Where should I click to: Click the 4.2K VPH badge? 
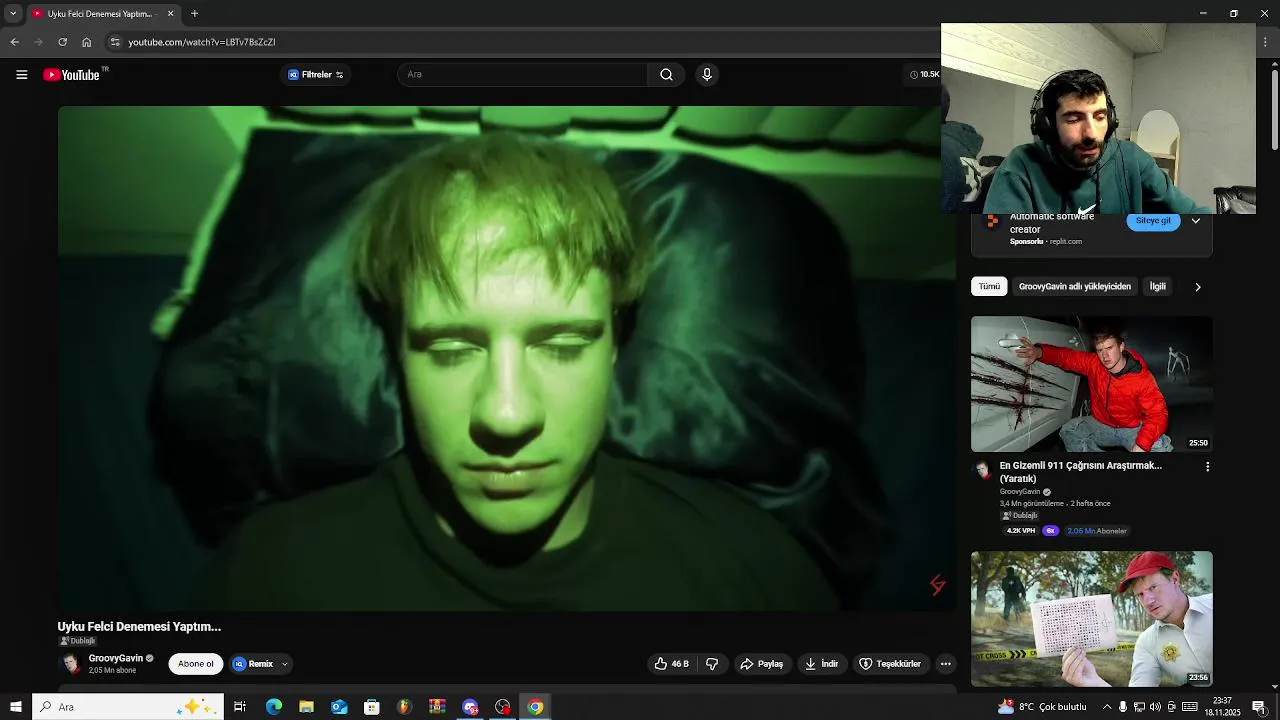pyautogui.click(x=1020, y=531)
